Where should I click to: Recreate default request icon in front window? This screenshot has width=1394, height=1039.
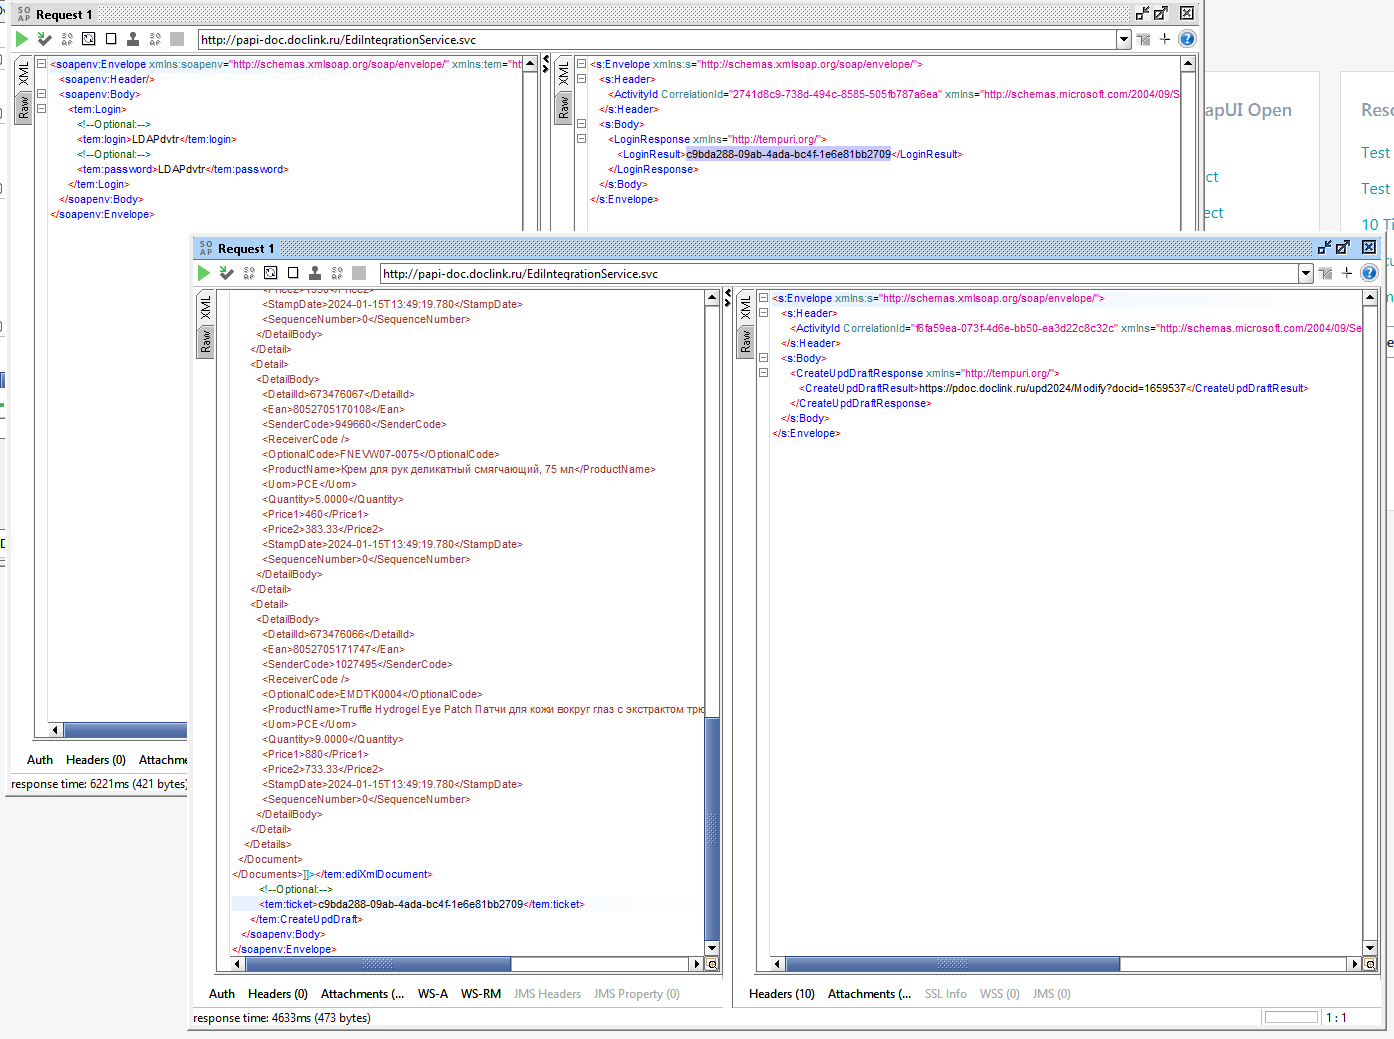249,273
